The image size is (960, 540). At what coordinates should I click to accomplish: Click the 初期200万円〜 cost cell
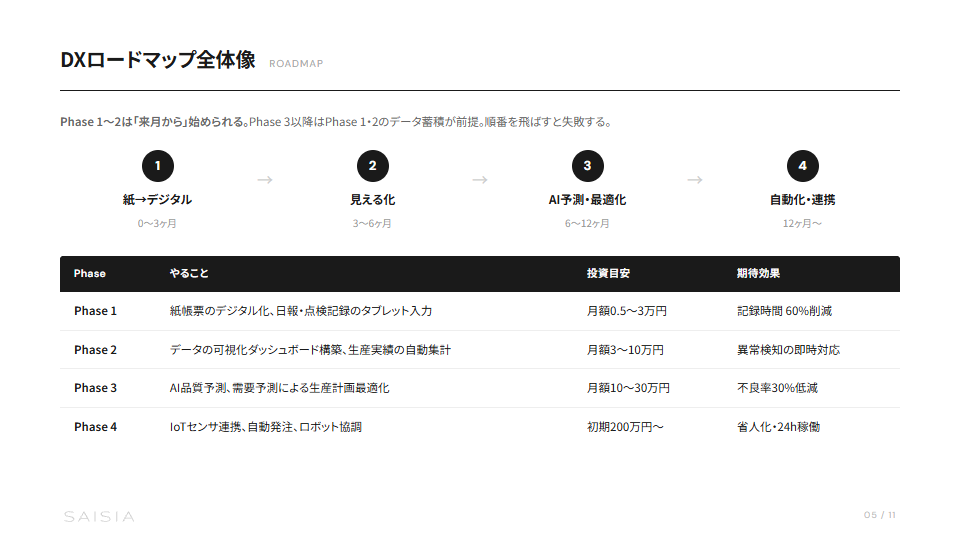[x=625, y=427]
